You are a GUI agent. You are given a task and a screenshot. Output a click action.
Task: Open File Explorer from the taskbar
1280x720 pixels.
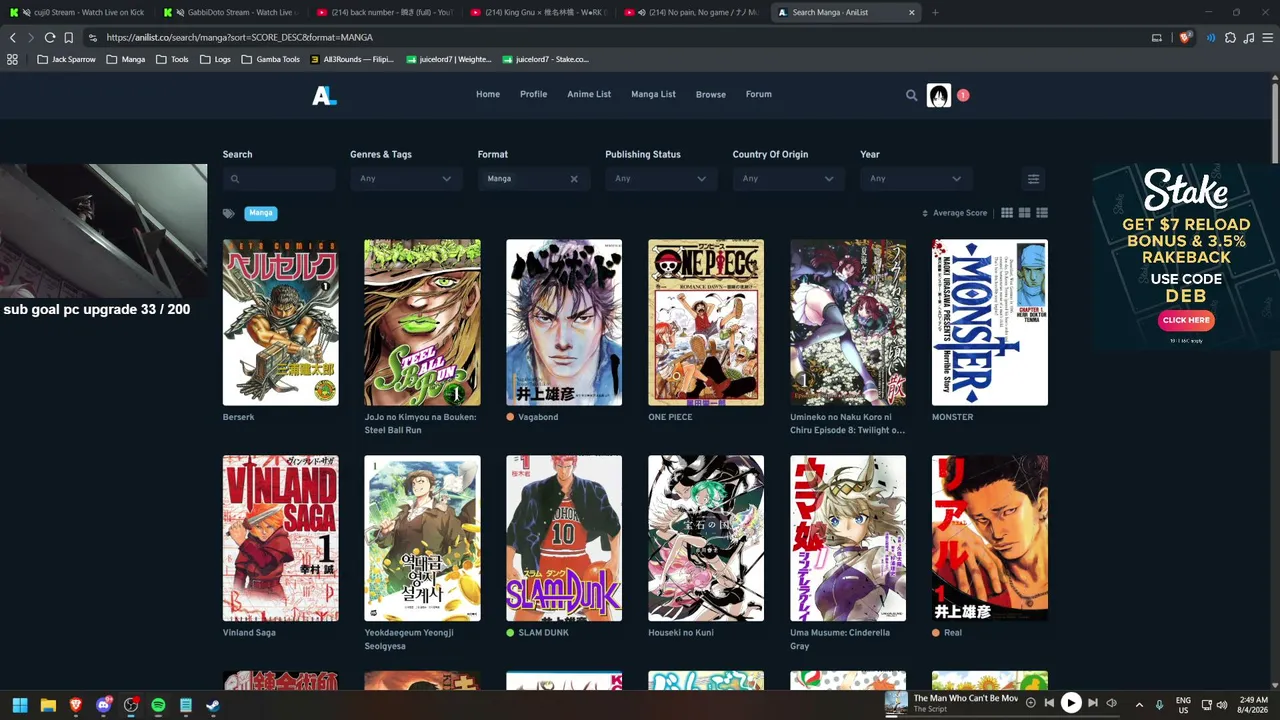[47, 705]
